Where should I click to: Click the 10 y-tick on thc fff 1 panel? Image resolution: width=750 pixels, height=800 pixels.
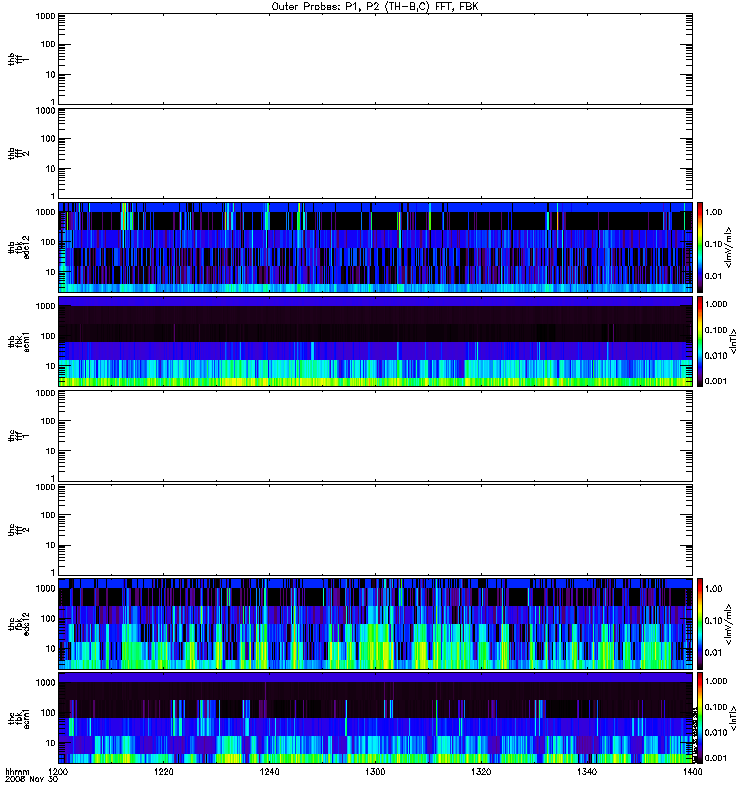tap(51, 452)
